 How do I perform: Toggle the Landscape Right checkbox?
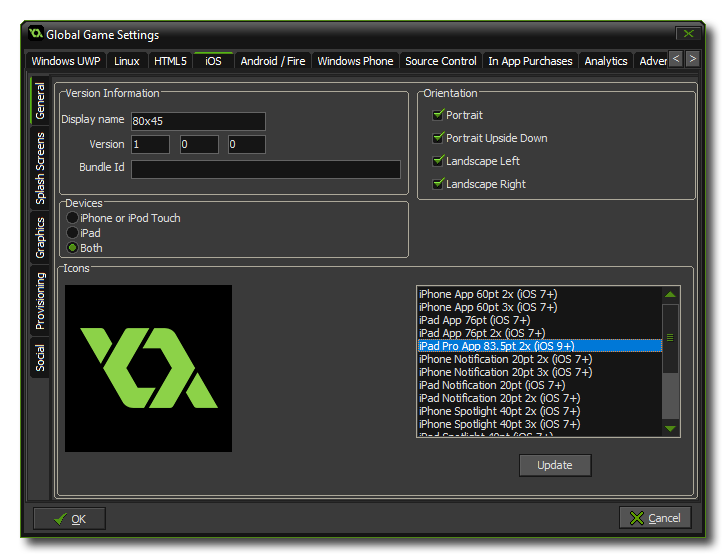[x=438, y=184]
